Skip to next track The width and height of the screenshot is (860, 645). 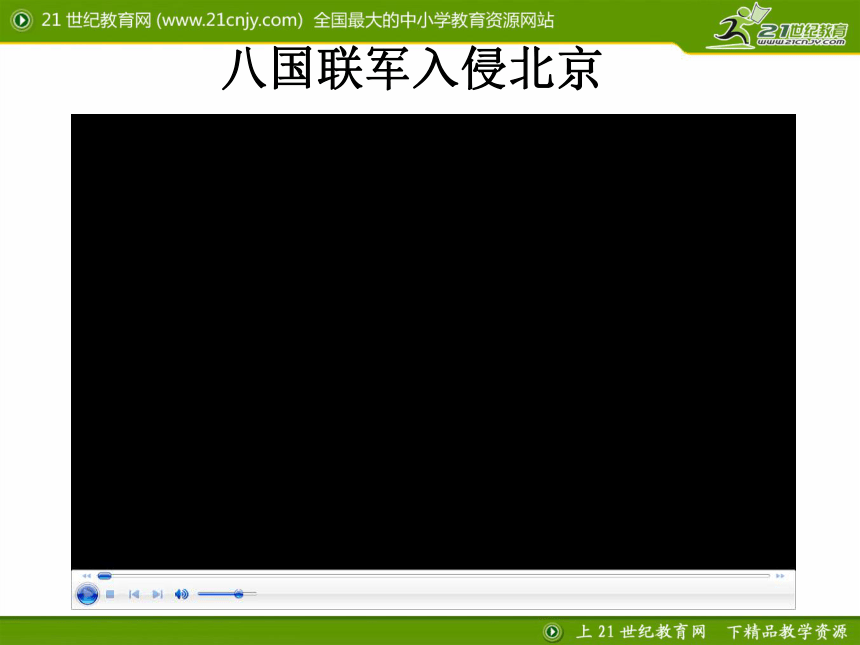[x=157, y=594]
